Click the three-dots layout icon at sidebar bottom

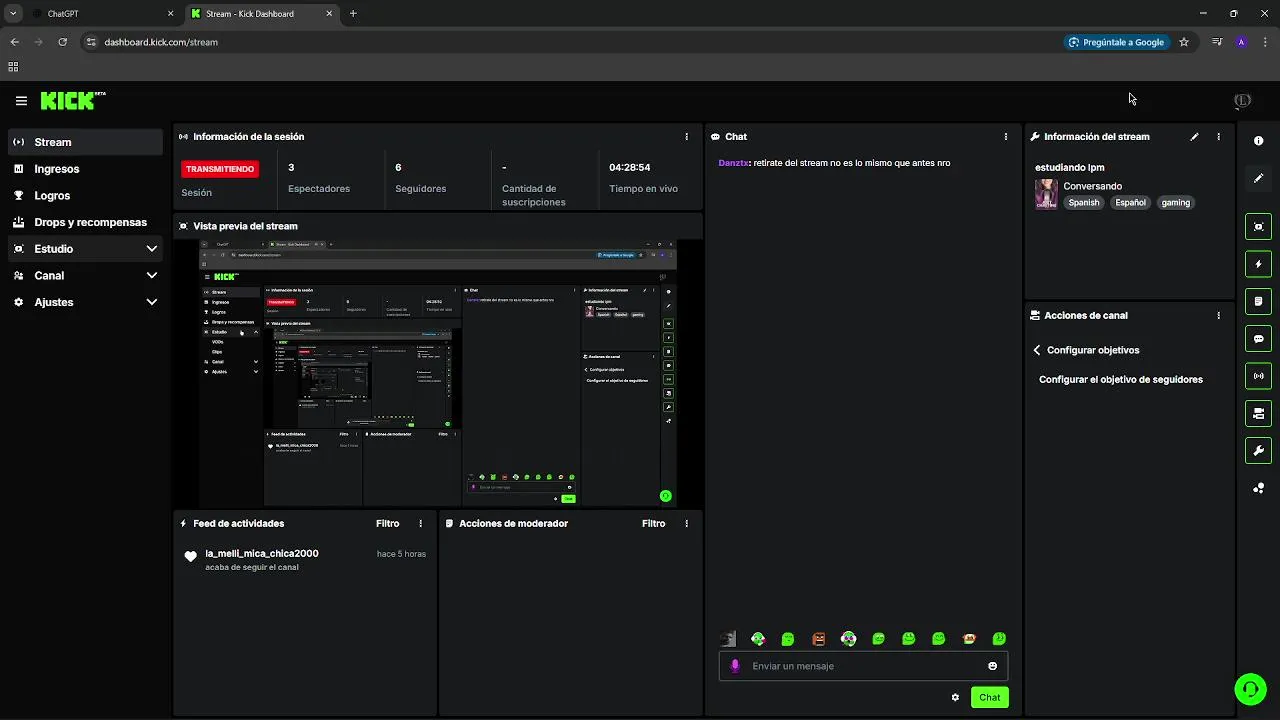(x=1259, y=488)
